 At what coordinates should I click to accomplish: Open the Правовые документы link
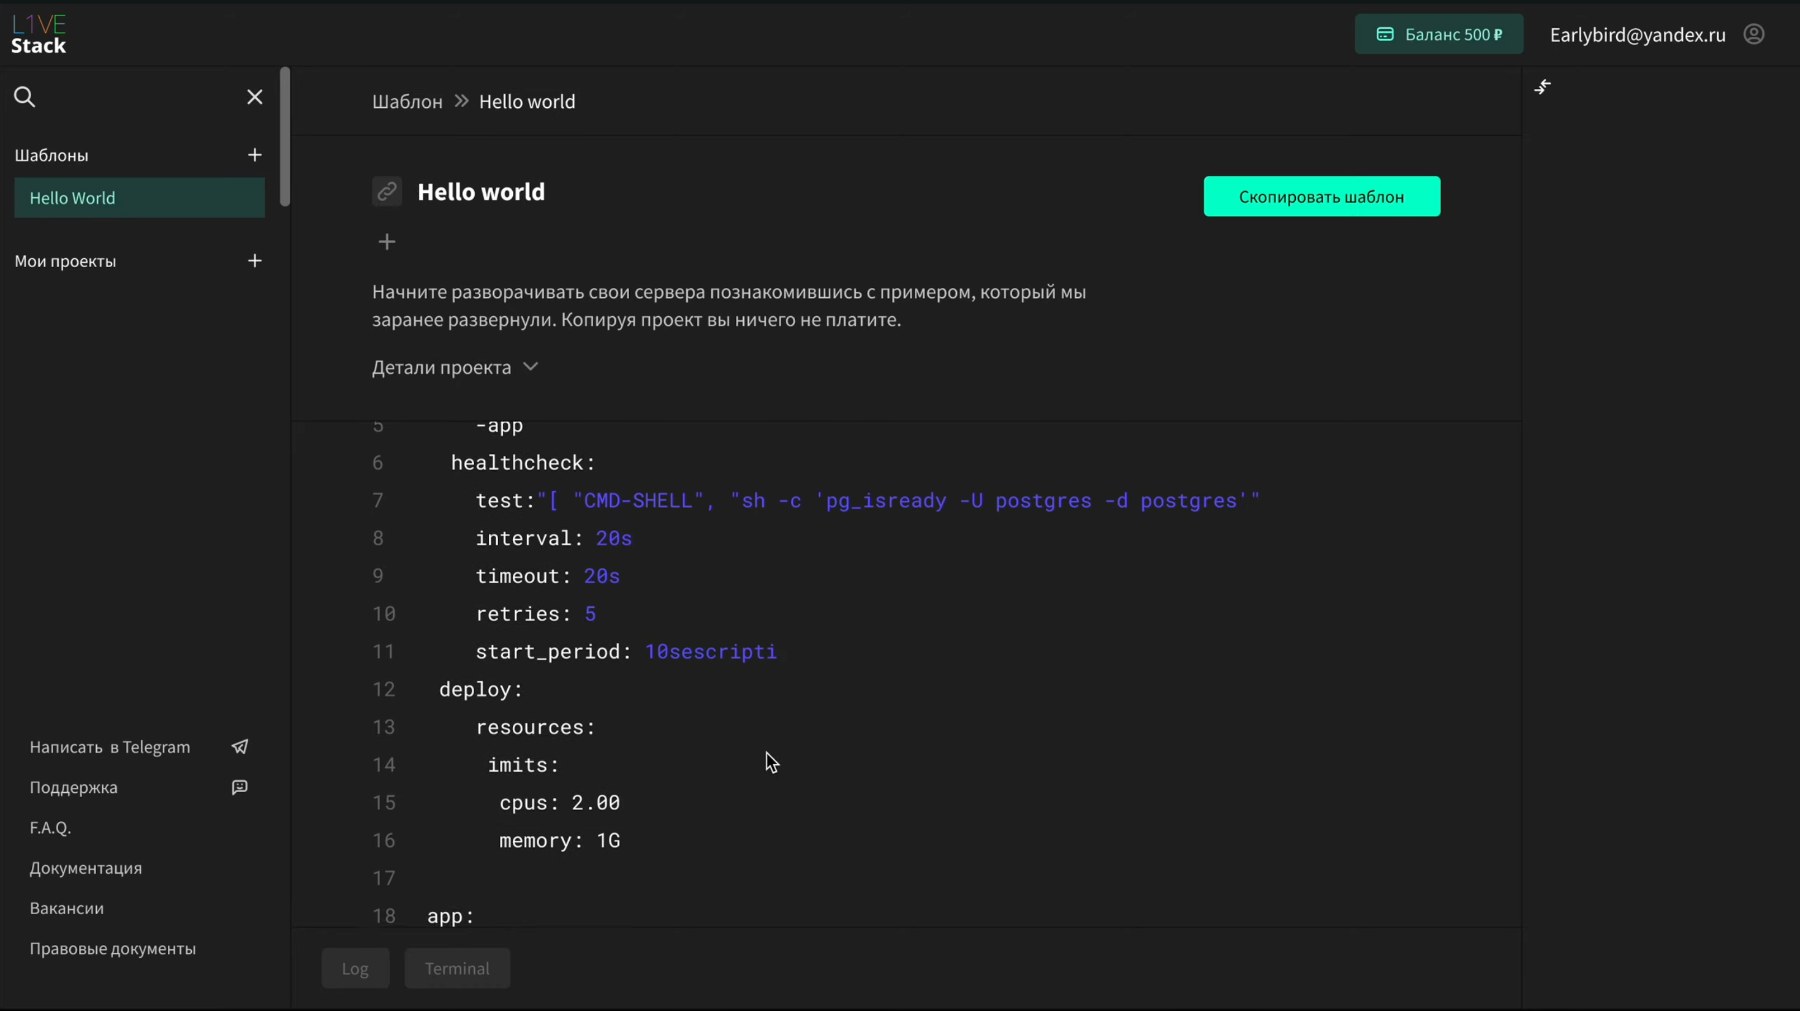coord(113,948)
